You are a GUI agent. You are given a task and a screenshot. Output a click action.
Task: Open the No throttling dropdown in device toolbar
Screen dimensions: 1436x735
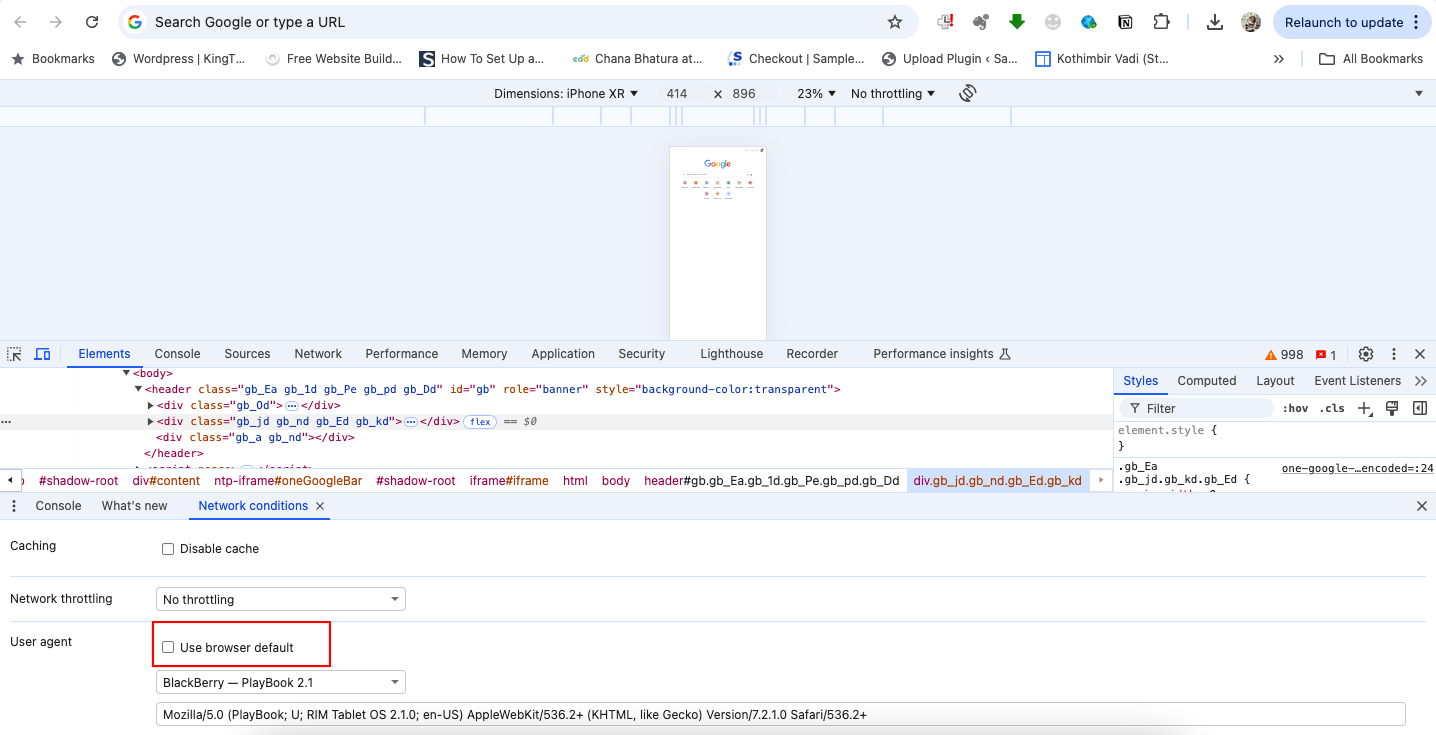pyautogui.click(x=893, y=93)
